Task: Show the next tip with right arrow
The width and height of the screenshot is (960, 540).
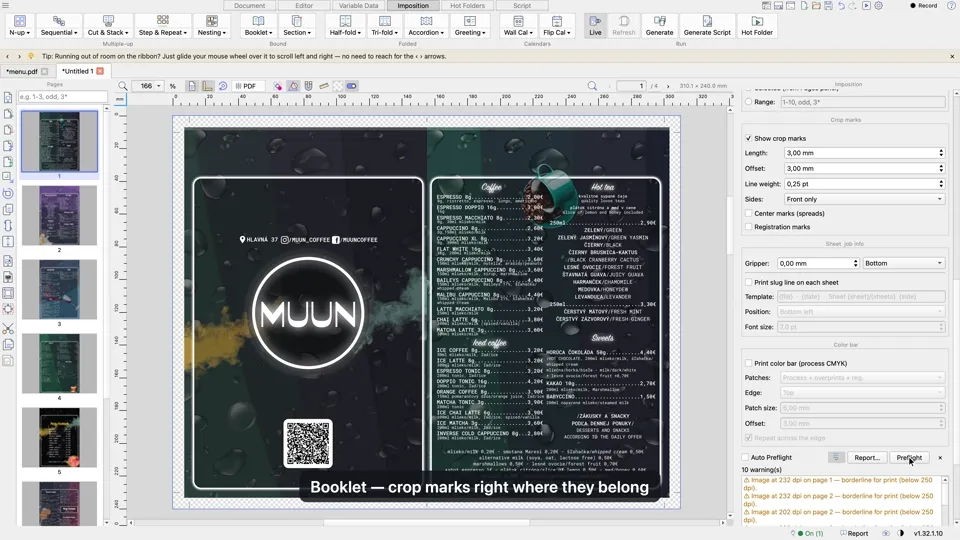Action: coord(19,56)
